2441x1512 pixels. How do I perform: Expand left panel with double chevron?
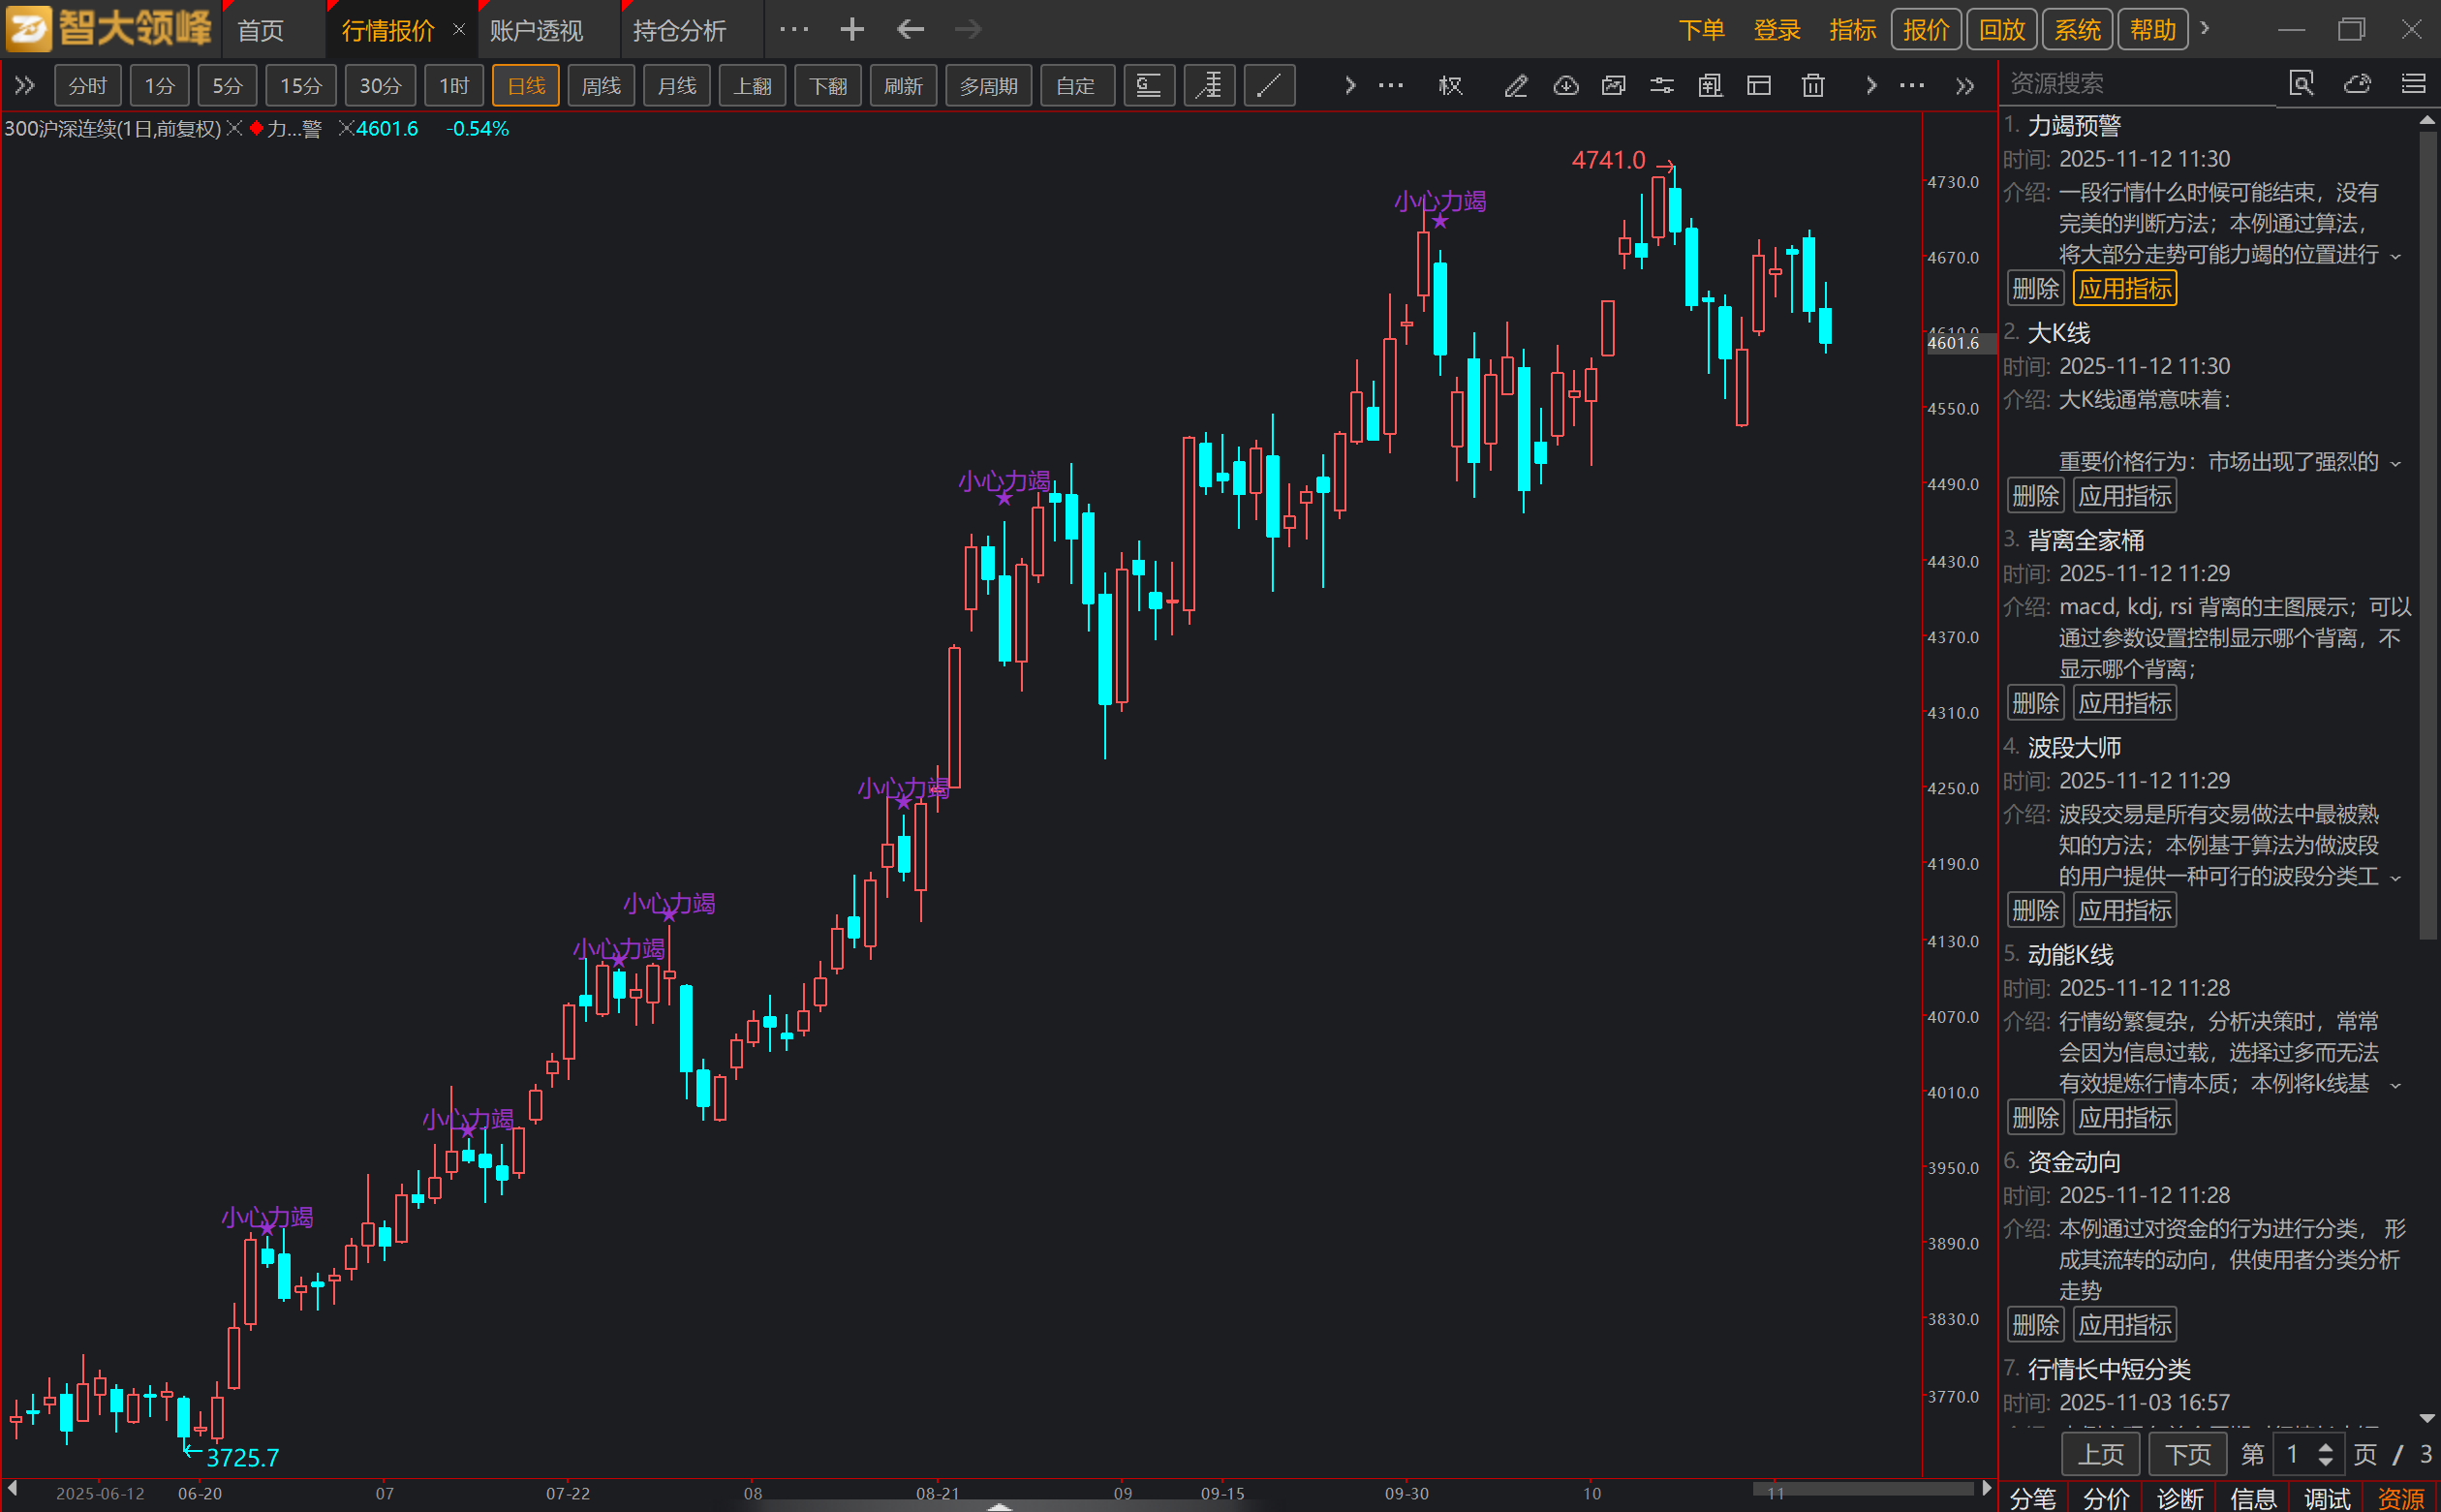[x=25, y=86]
